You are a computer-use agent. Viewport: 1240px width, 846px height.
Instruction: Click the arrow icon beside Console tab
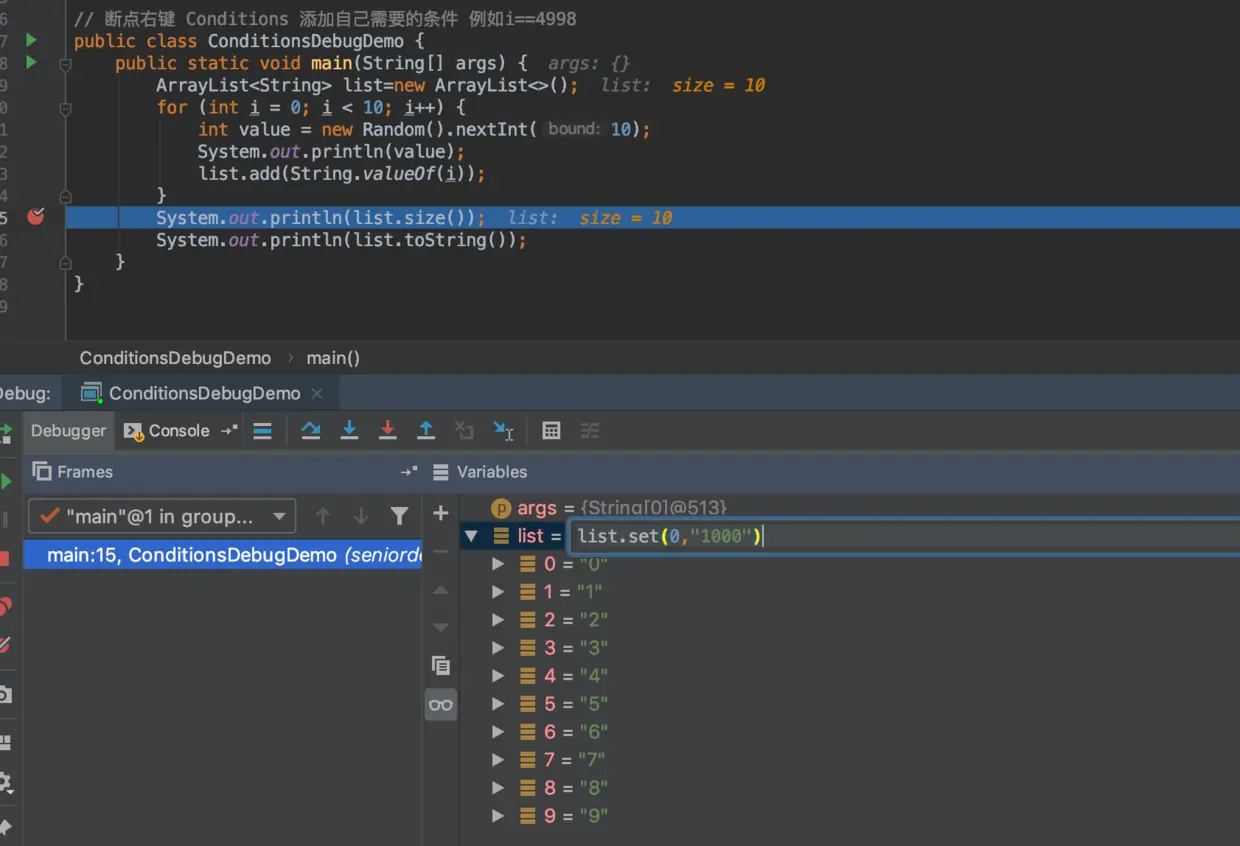229,431
